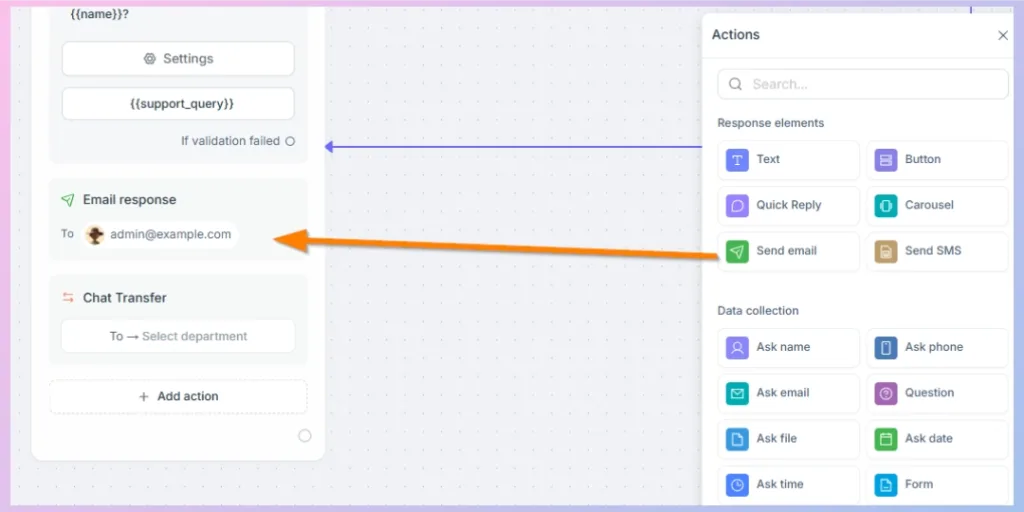The width and height of the screenshot is (1024, 512).
Task: Add the Ask file action
Action: click(788, 439)
